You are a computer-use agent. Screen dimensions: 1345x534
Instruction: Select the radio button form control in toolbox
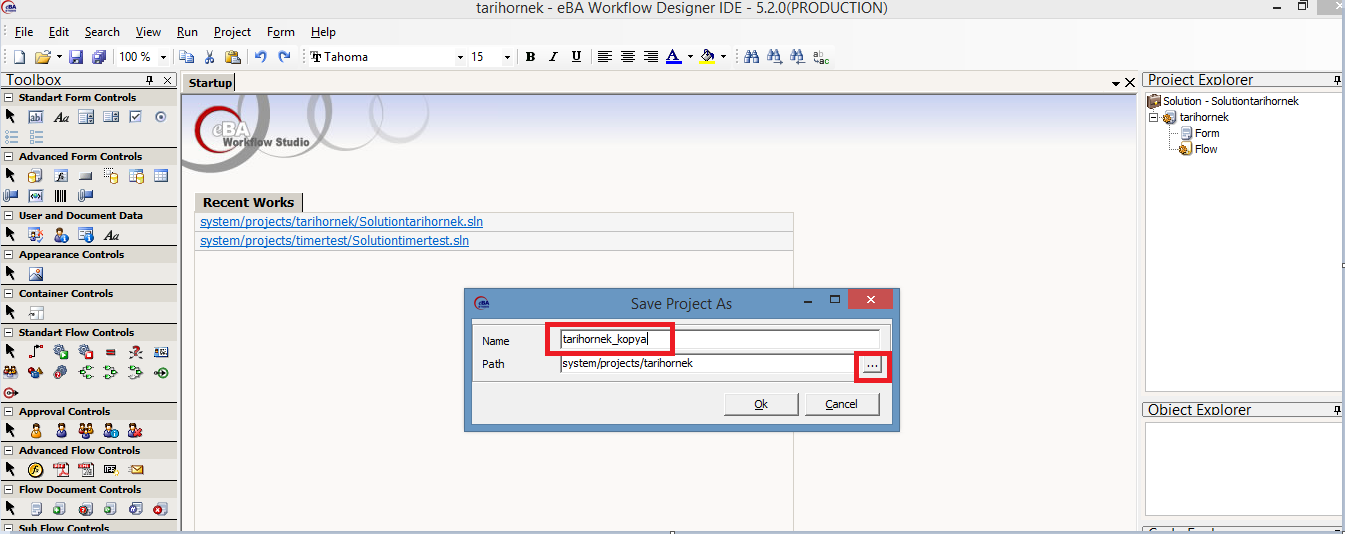pos(161,117)
